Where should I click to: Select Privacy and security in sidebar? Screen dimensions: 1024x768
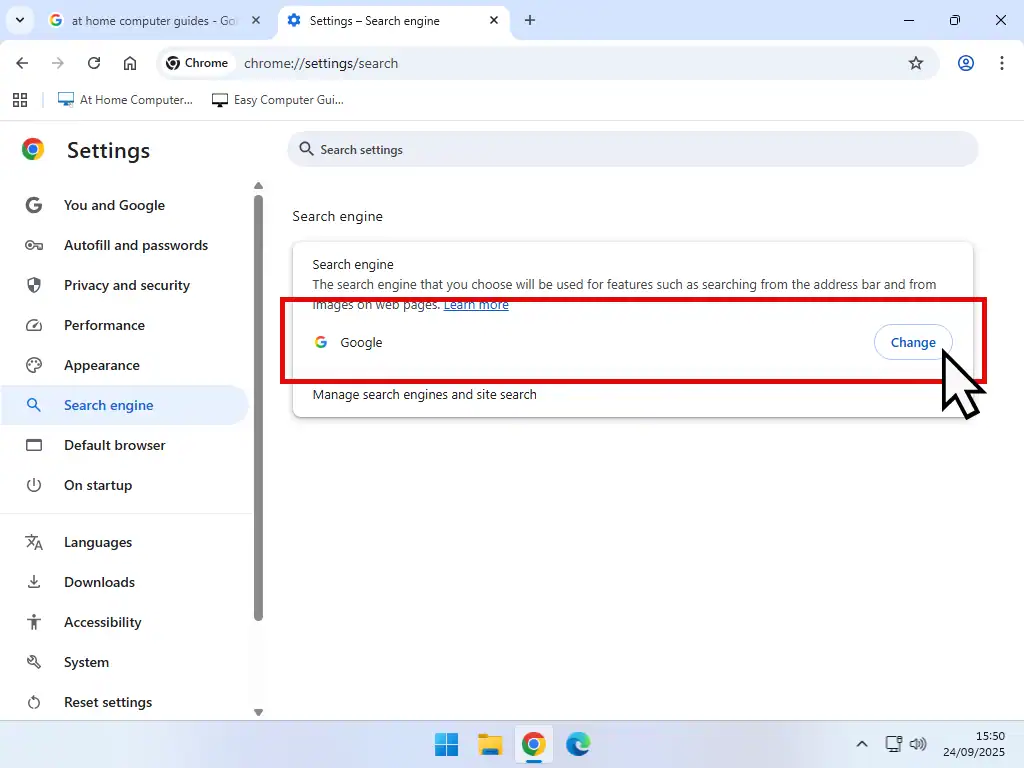(x=126, y=285)
